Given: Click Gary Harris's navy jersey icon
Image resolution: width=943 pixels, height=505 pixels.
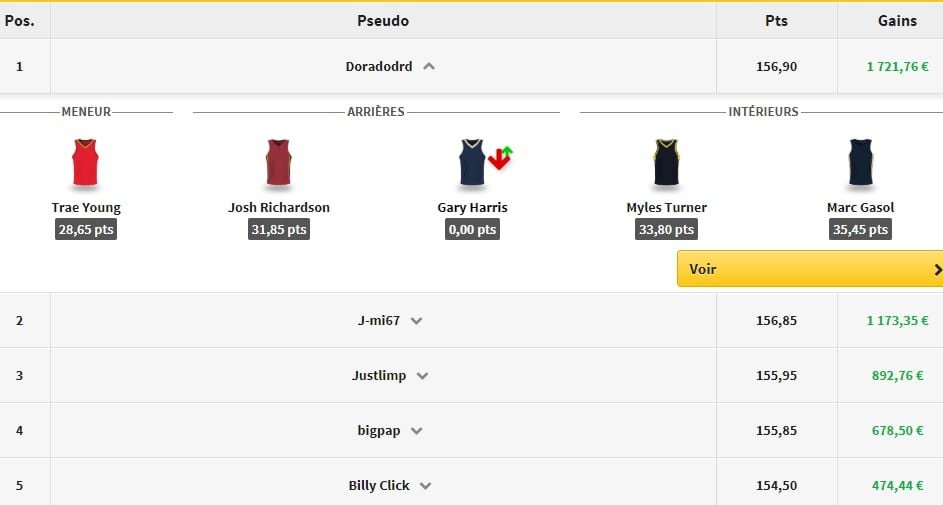Looking at the screenshot, I should tap(472, 162).
